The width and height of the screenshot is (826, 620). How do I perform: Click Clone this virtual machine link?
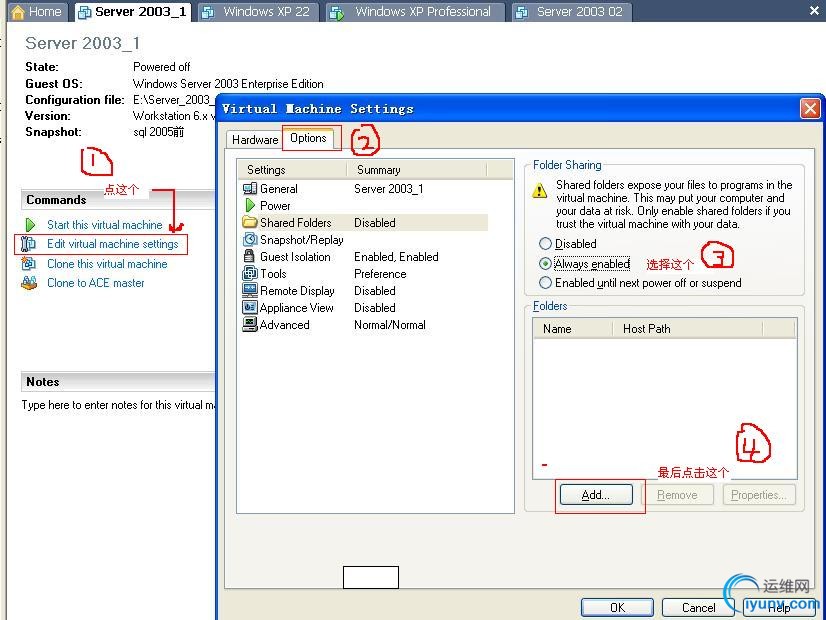107,263
